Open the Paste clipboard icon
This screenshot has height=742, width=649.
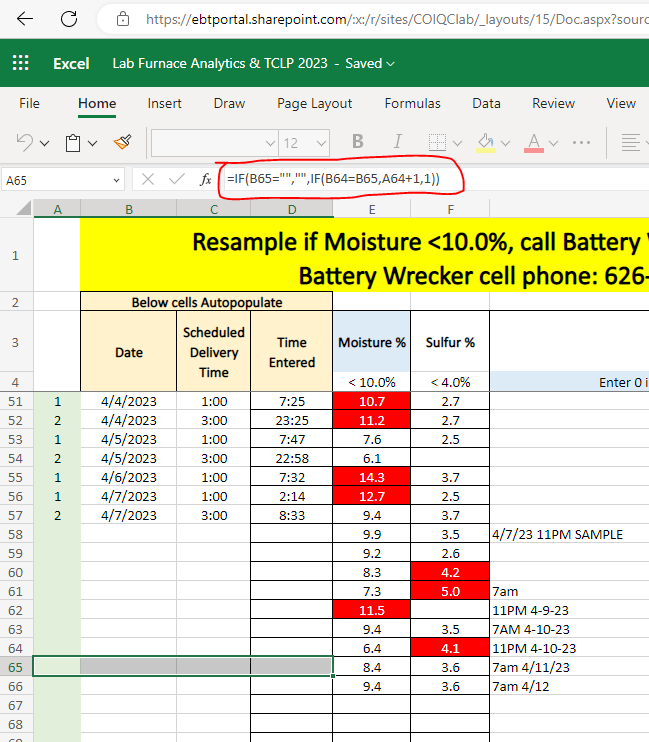click(73, 143)
